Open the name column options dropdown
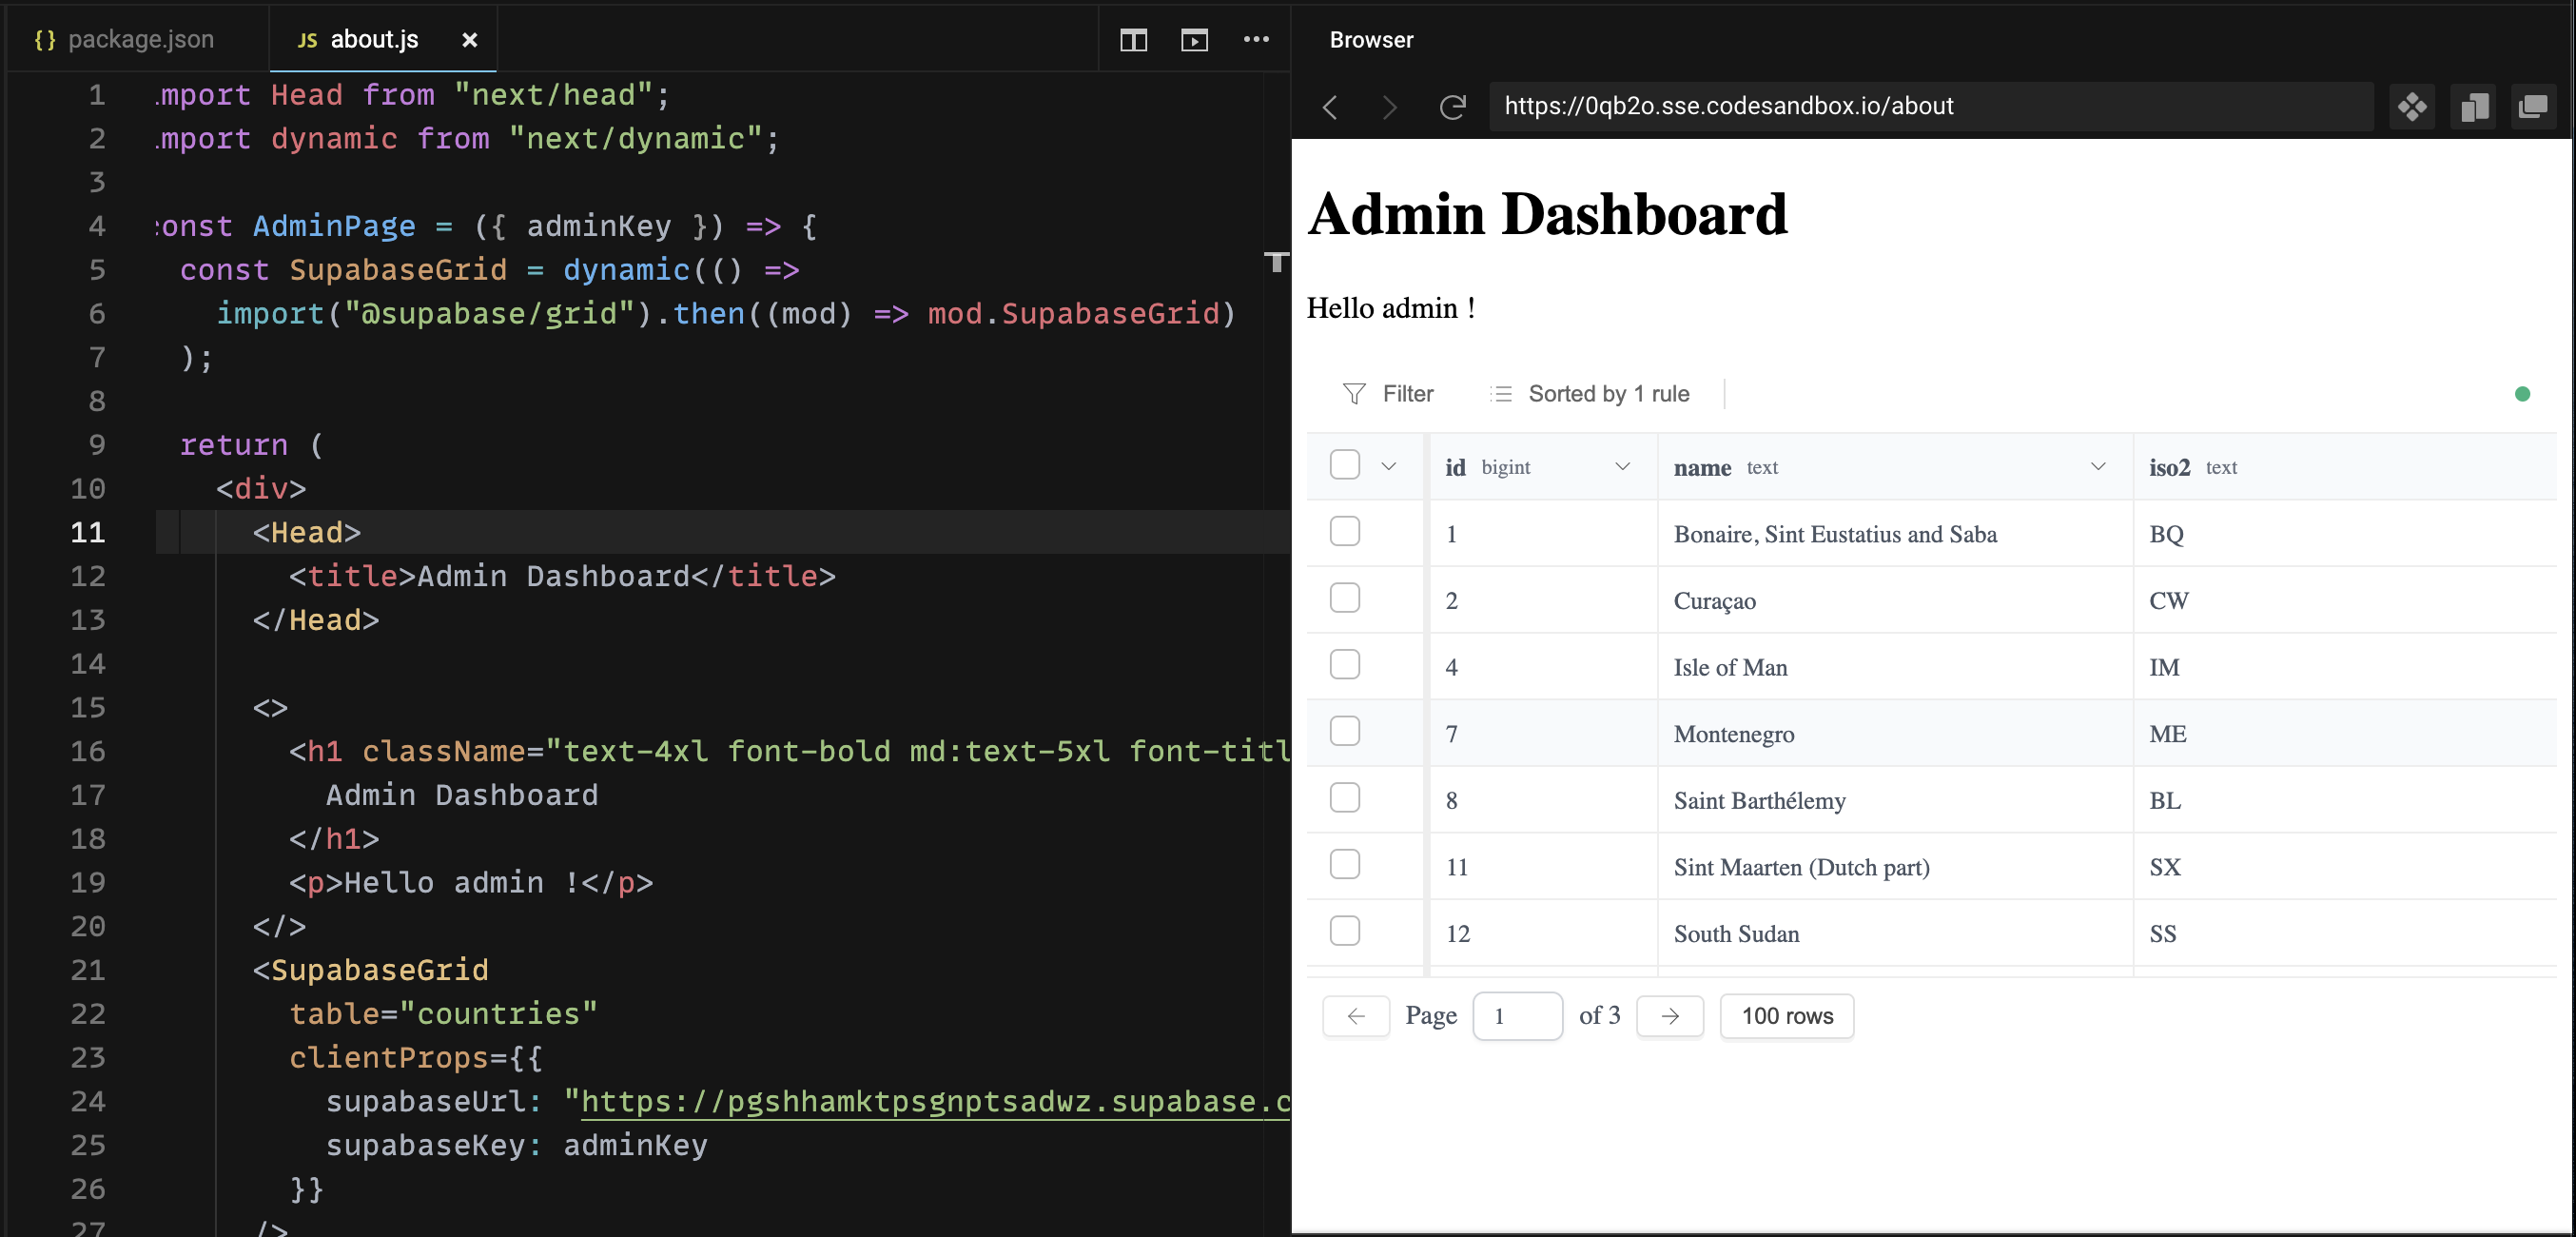 pos(2097,466)
